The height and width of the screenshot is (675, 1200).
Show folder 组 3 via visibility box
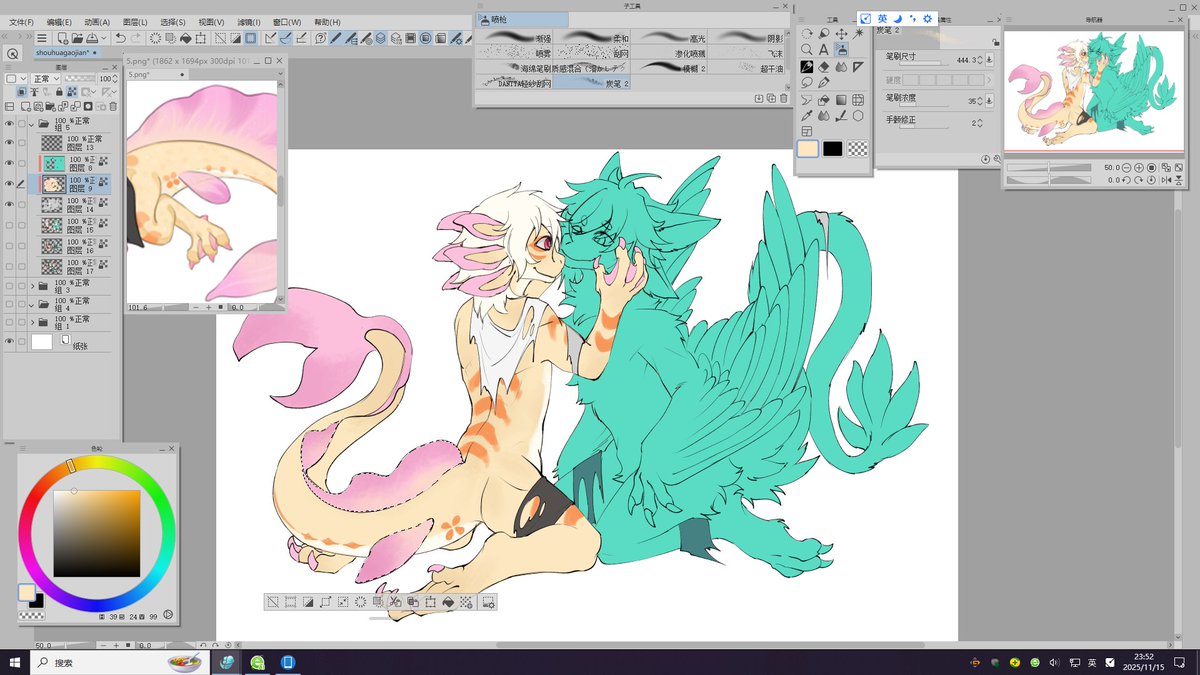coord(9,286)
